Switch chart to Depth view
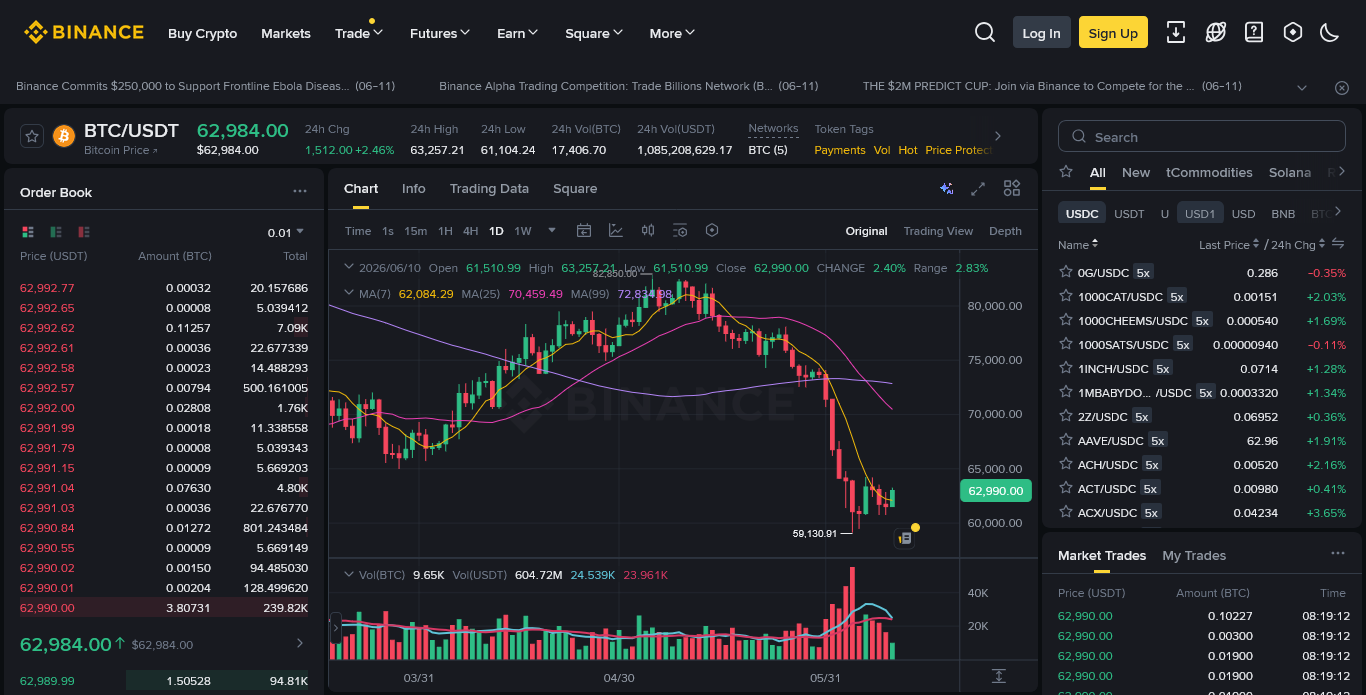The height and width of the screenshot is (695, 1366). tap(1005, 231)
